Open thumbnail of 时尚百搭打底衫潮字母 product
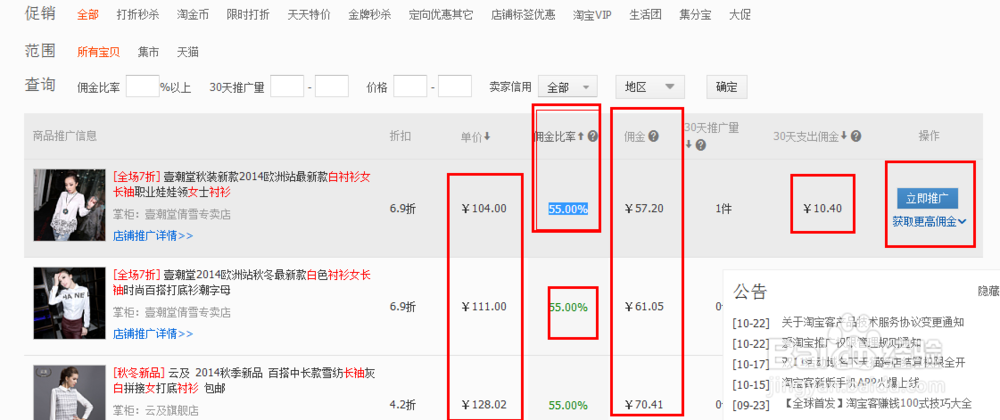Screen dimensions: 1000x420 click(70, 303)
